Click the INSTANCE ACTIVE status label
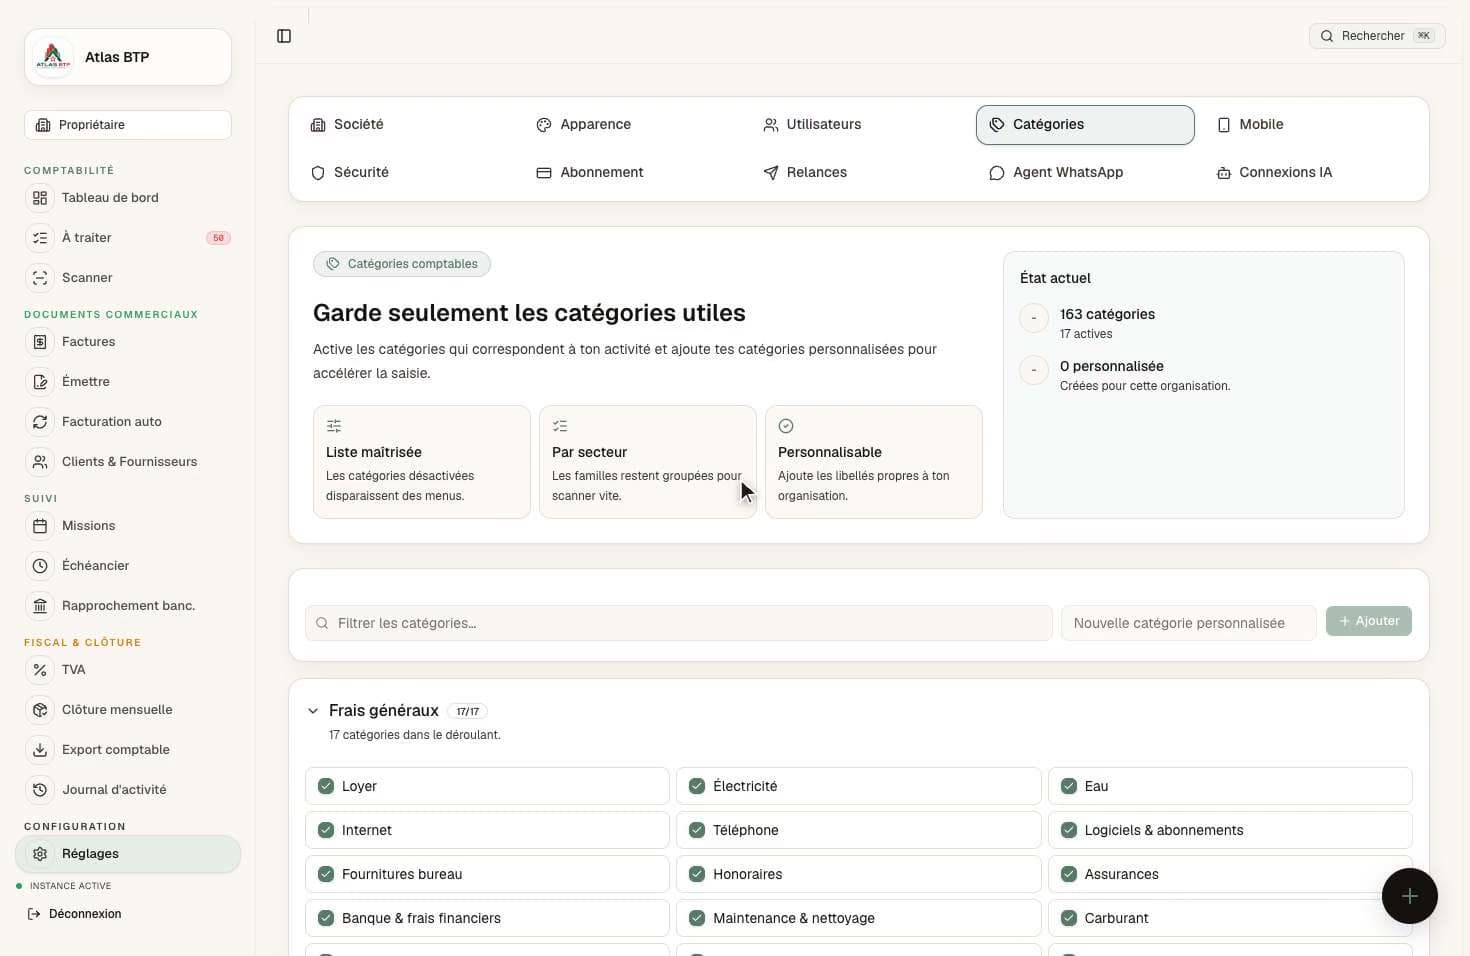 point(70,886)
